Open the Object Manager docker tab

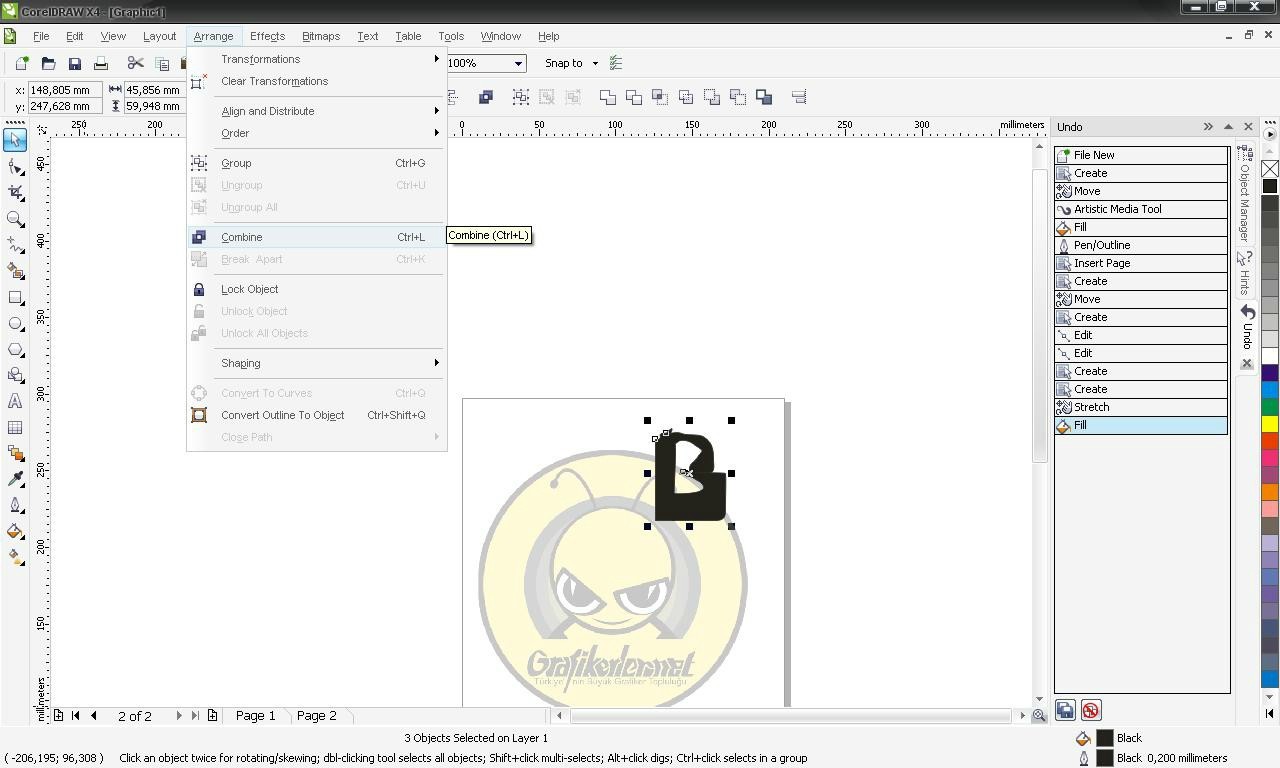[x=1245, y=193]
